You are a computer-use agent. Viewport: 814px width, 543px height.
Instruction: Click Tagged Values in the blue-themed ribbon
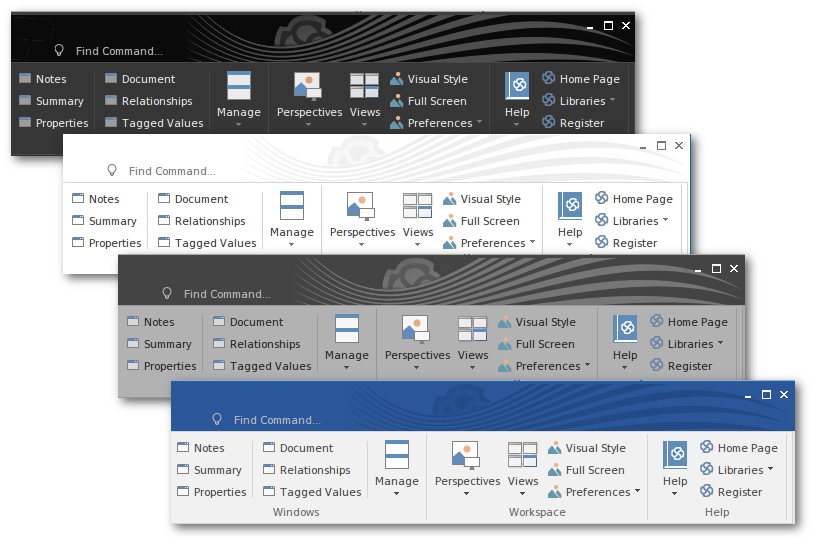[320, 492]
